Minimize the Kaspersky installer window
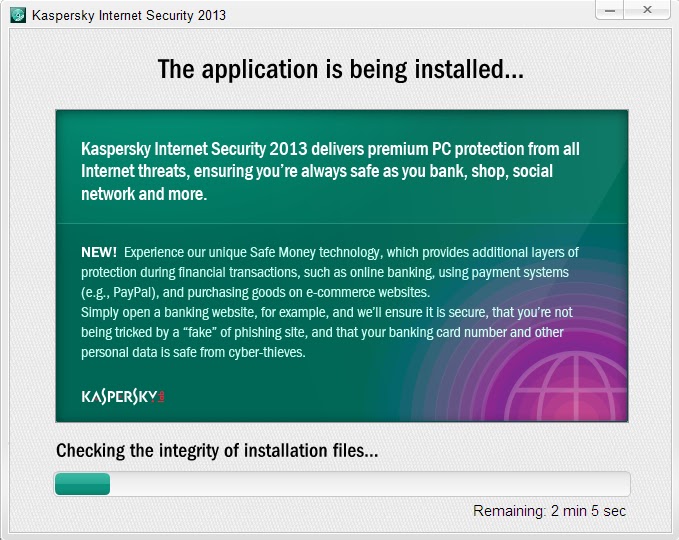 (x=610, y=10)
